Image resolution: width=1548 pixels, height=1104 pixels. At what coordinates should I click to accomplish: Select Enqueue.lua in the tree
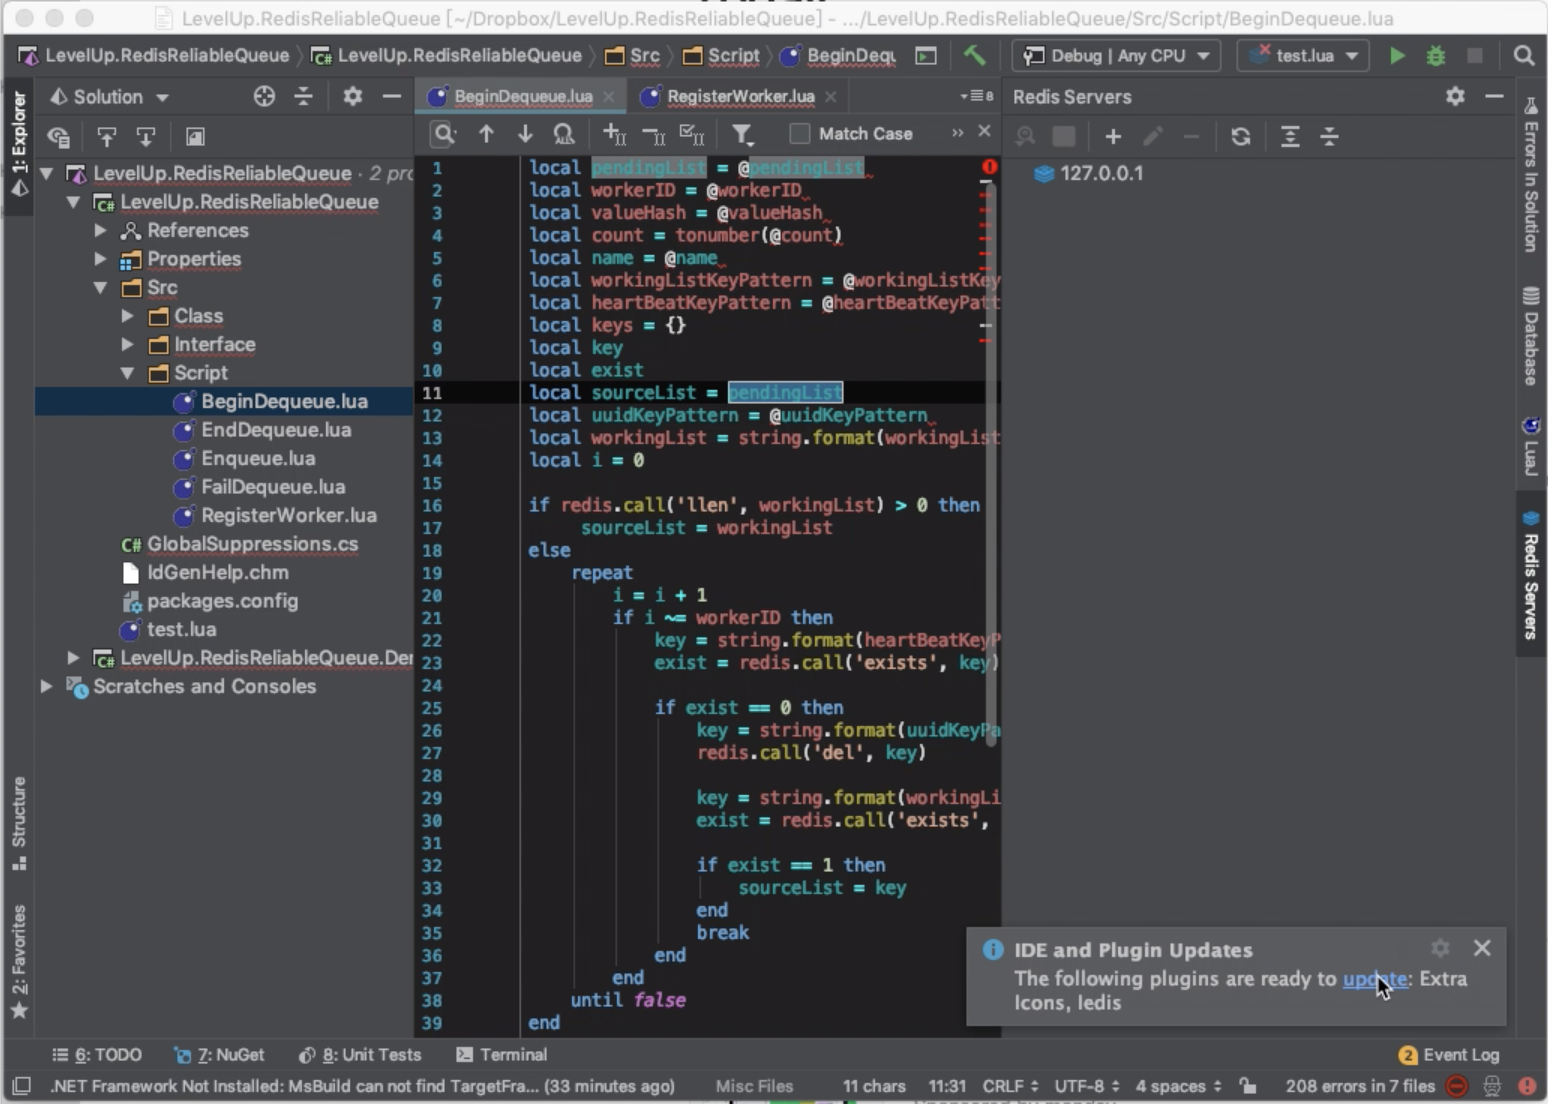click(258, 458)
